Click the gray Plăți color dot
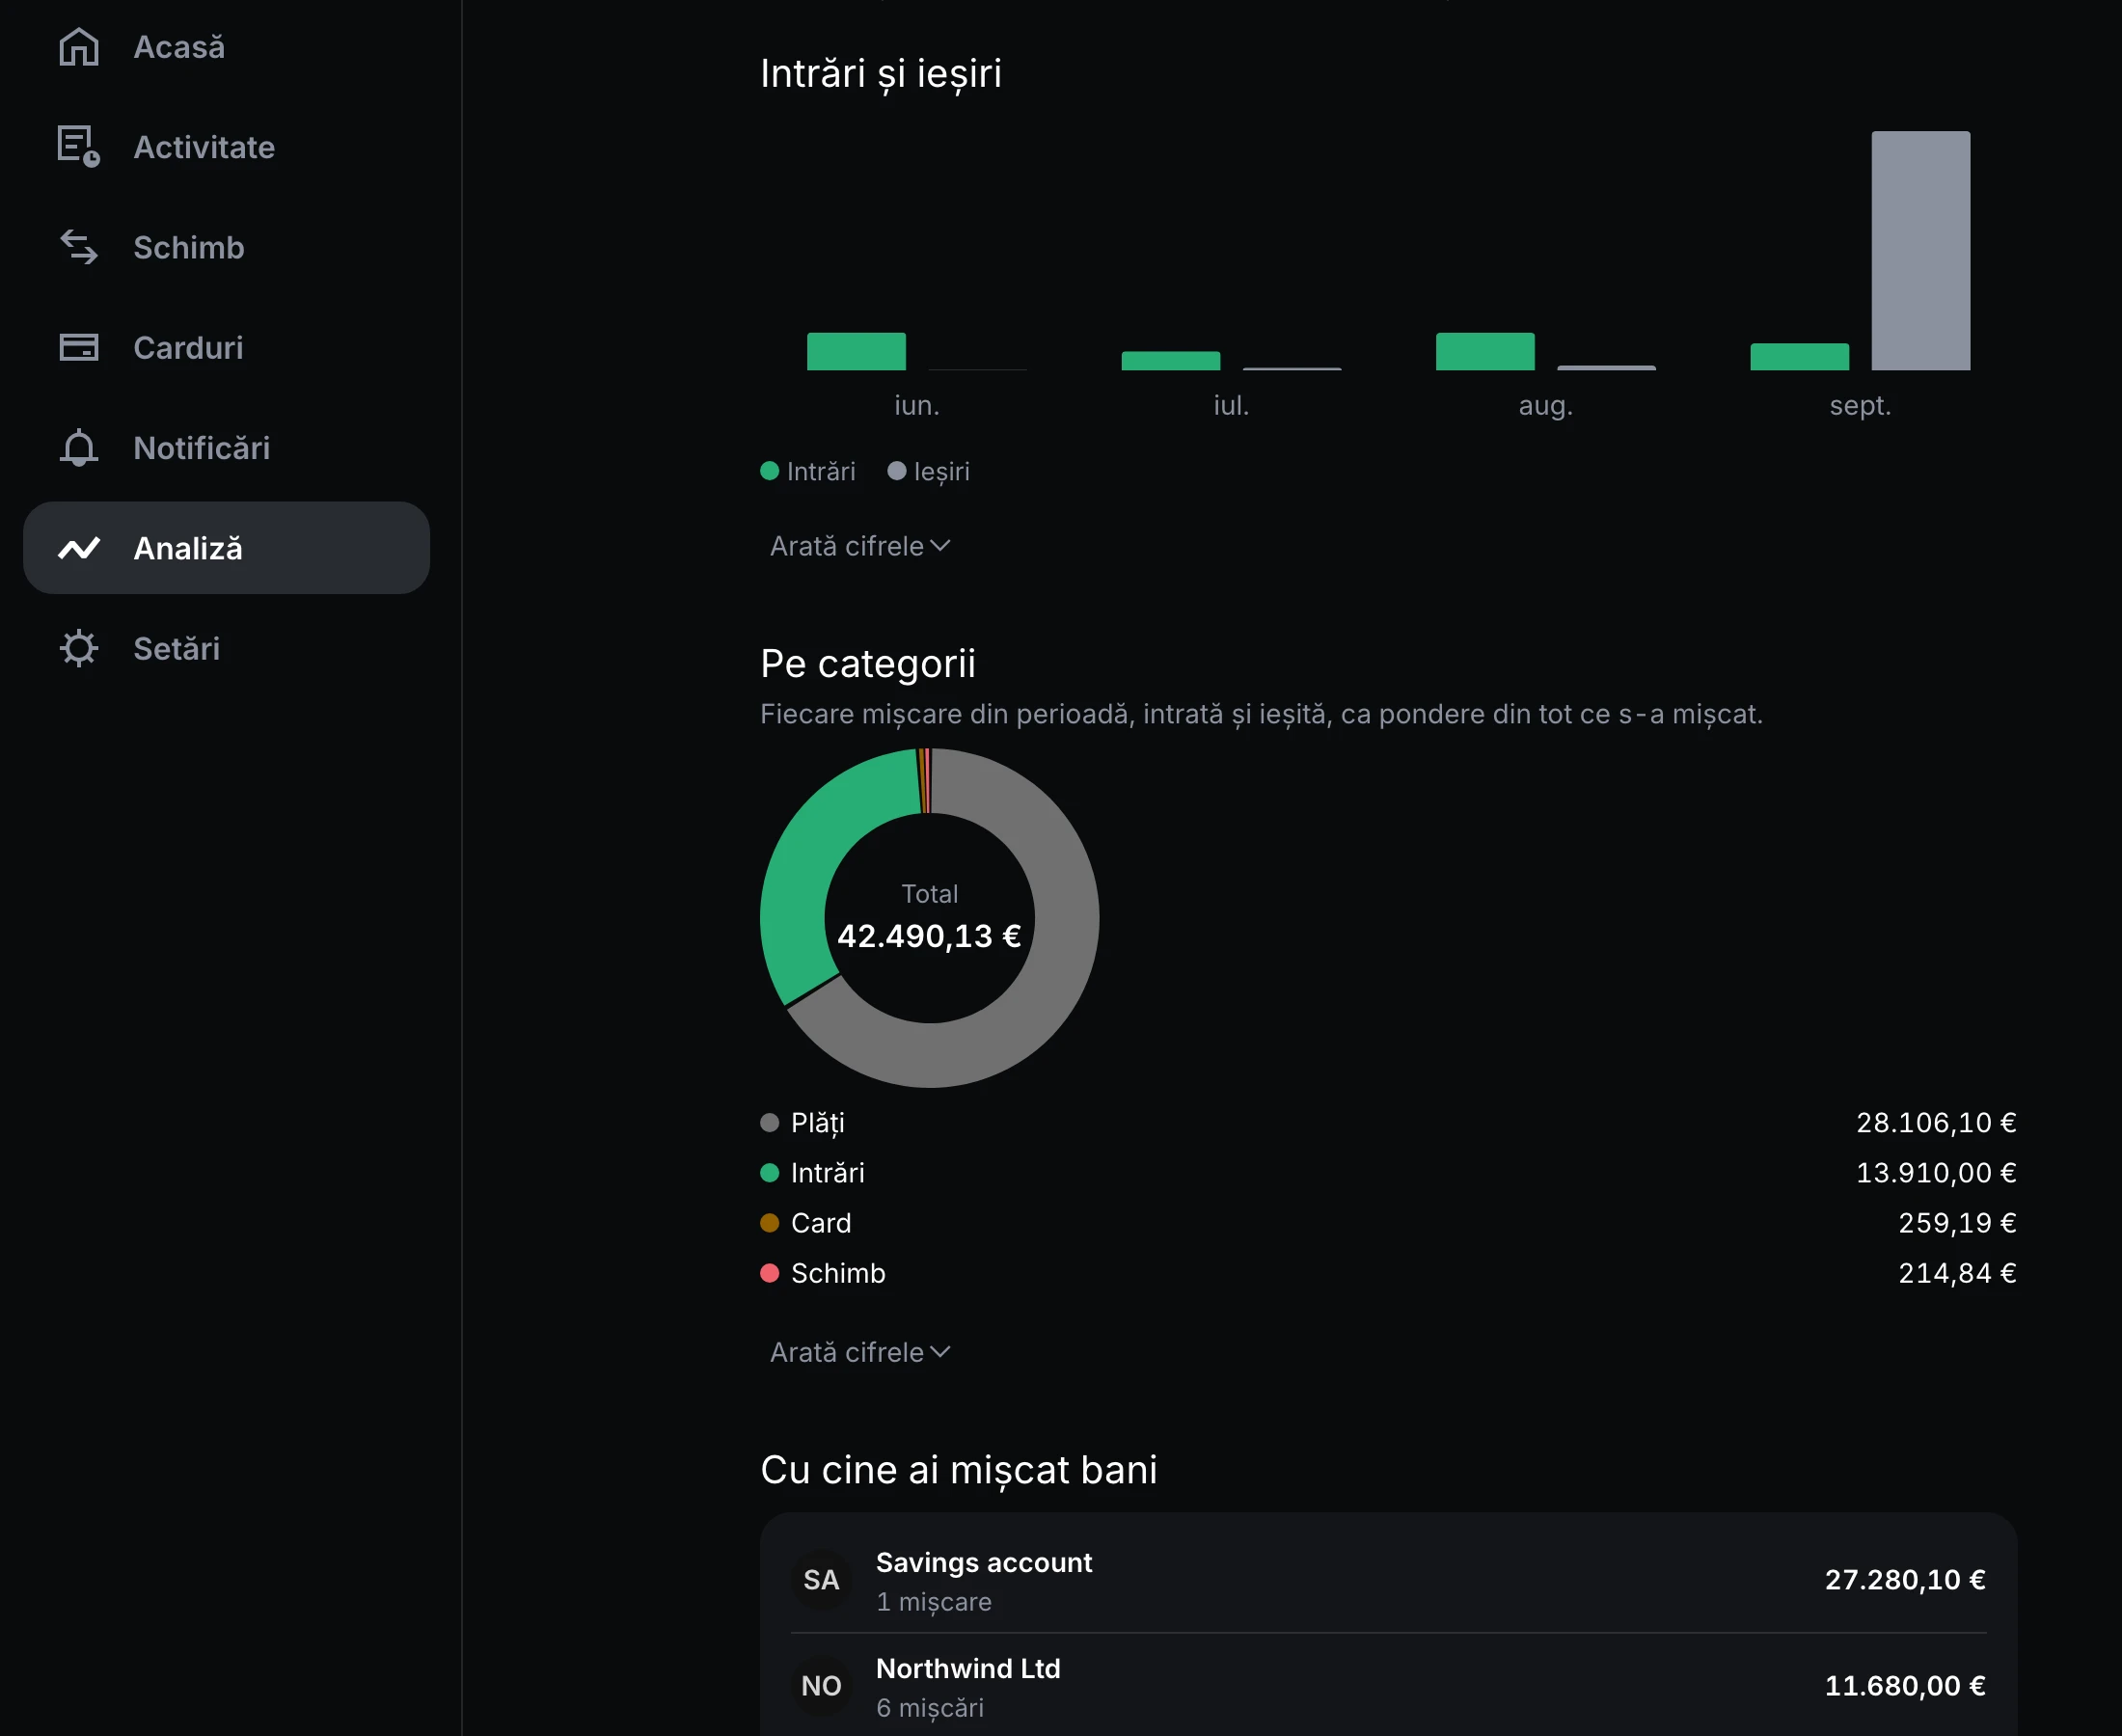This screenshot has width=2122, height=1736. [769, 1122]
